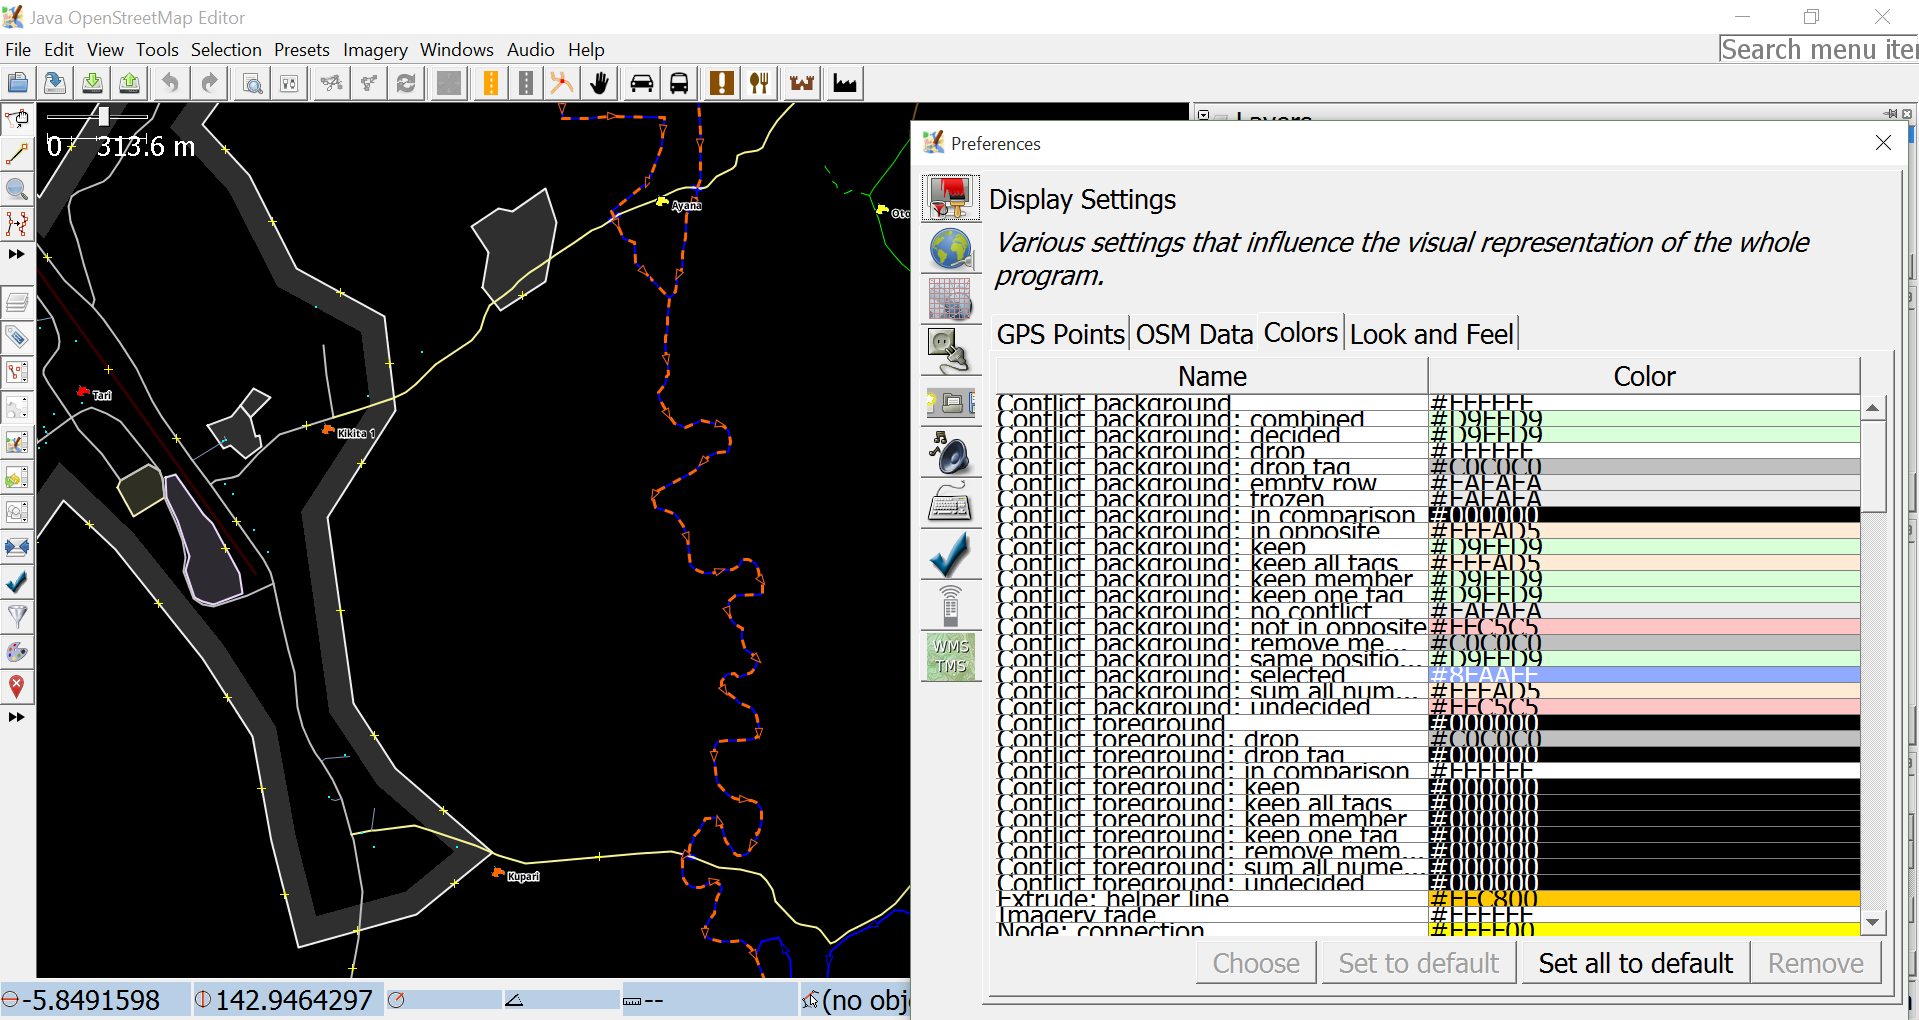Switch to the OSM Data tab
Screen dimensions: 1919x1020
click(1194, 334)
